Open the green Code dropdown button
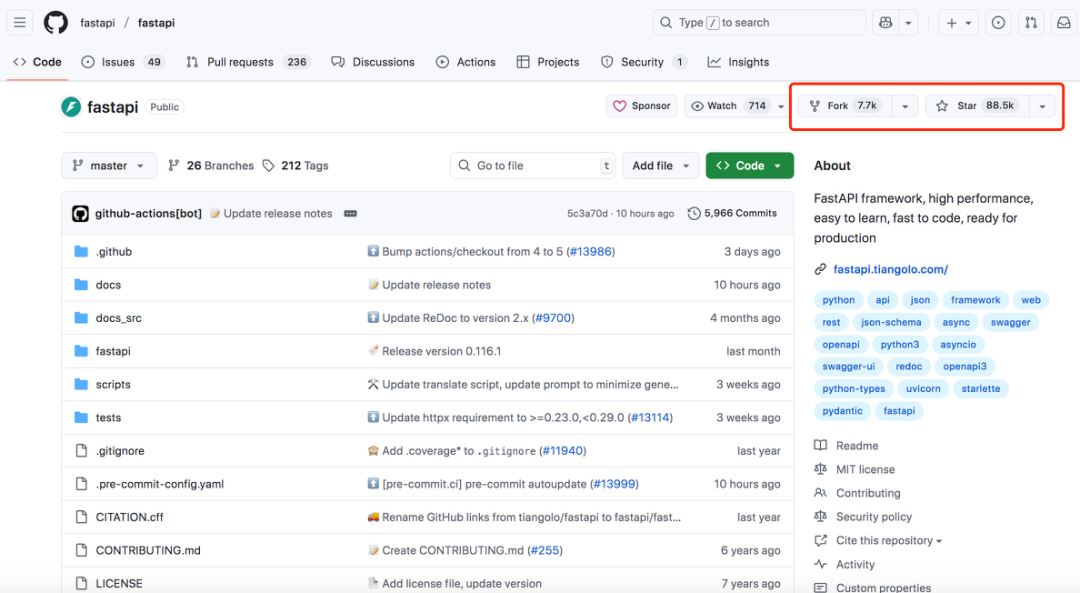The height and width of the screenshot is (593, 1080). tap(749, 165)
